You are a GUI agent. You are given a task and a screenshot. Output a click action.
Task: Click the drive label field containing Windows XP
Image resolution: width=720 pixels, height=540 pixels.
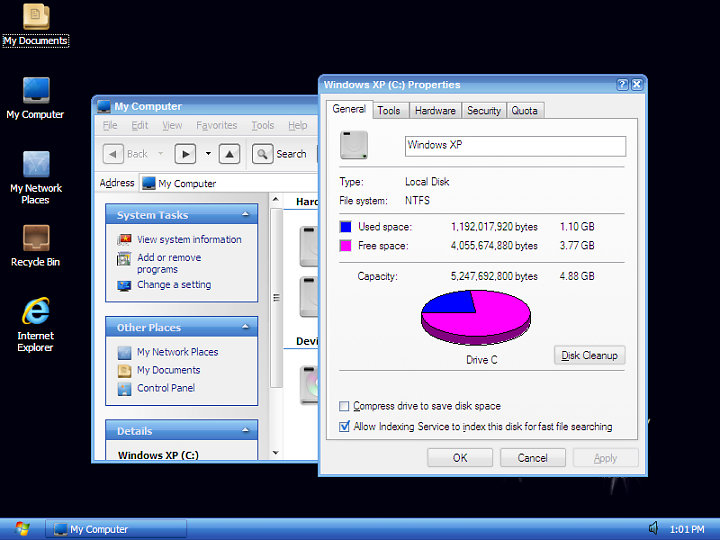(515, 146)
